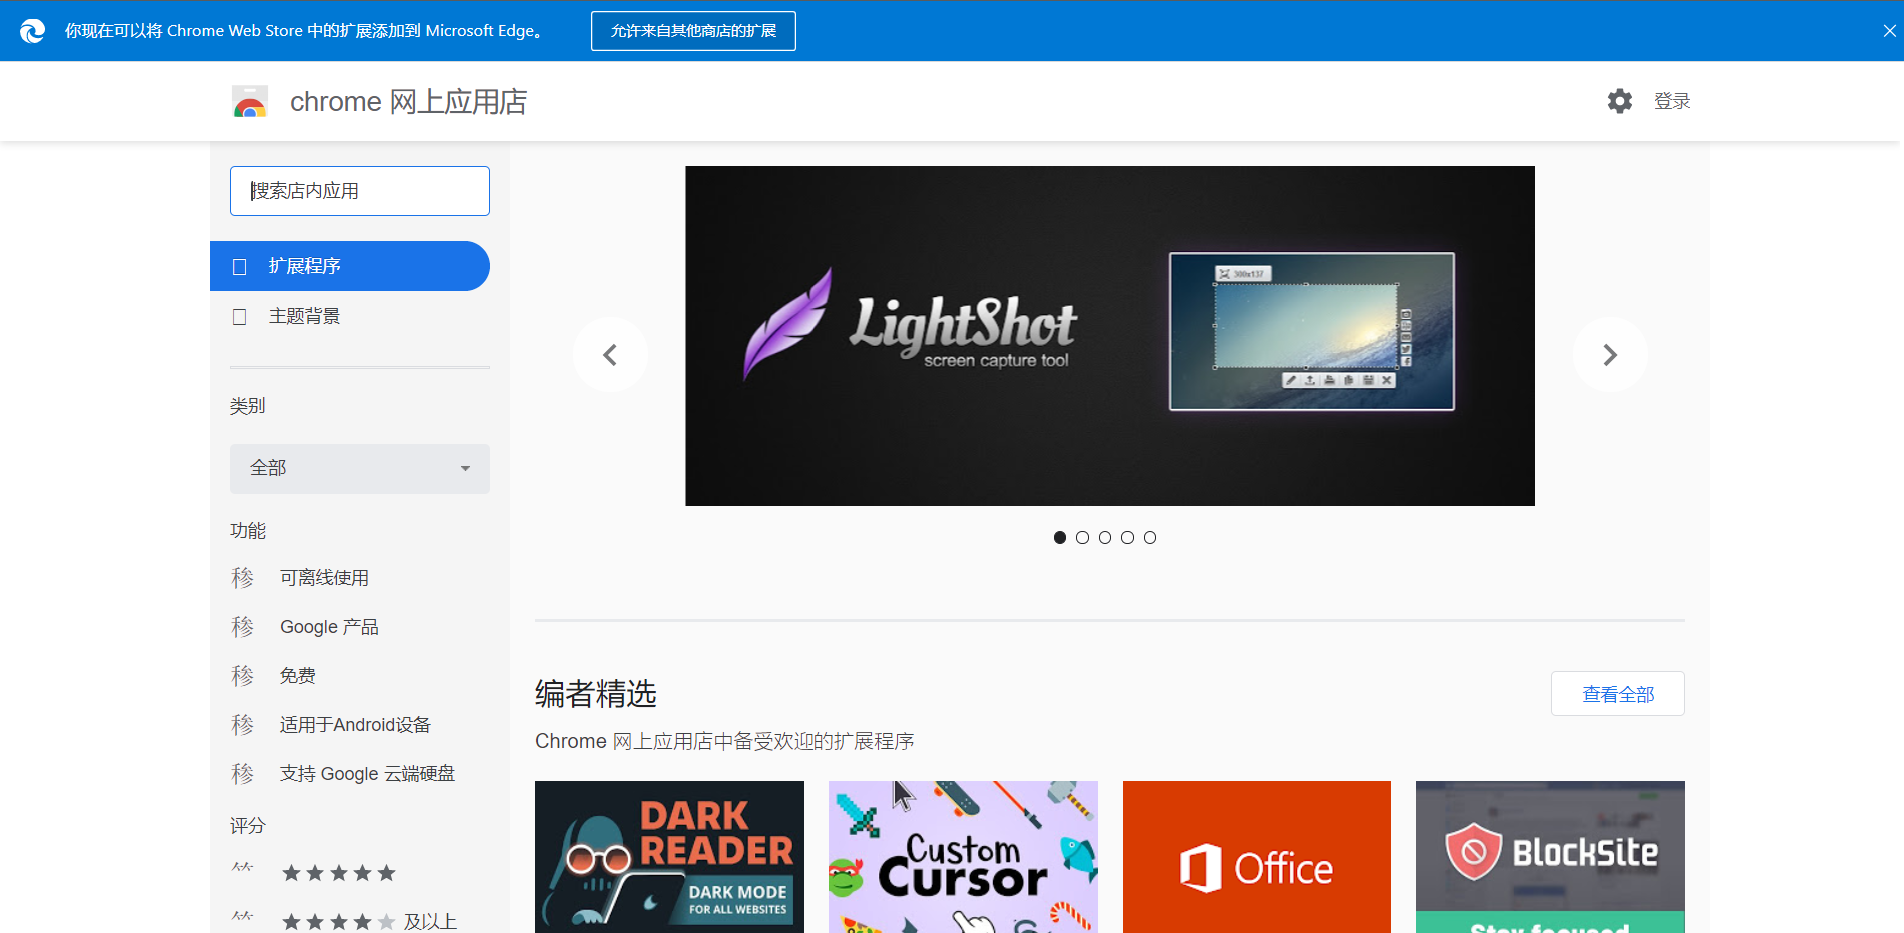Screen dimensions: 1904x933
Task: Focus the 搜索店内应用 search field
Action: (360, 191)
